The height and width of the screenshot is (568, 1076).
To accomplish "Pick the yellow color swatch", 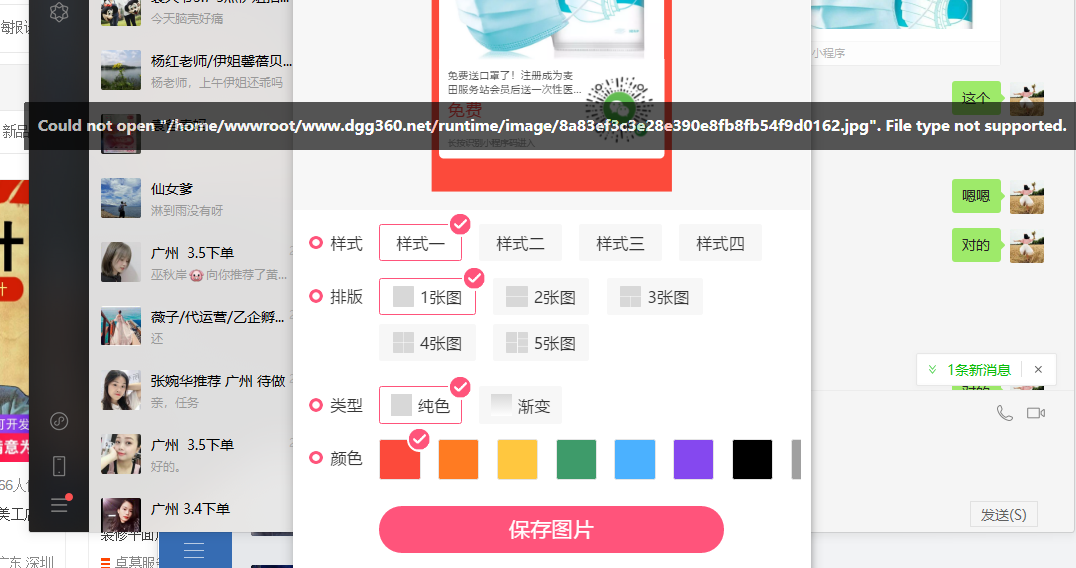I will [x=517, y=459].
